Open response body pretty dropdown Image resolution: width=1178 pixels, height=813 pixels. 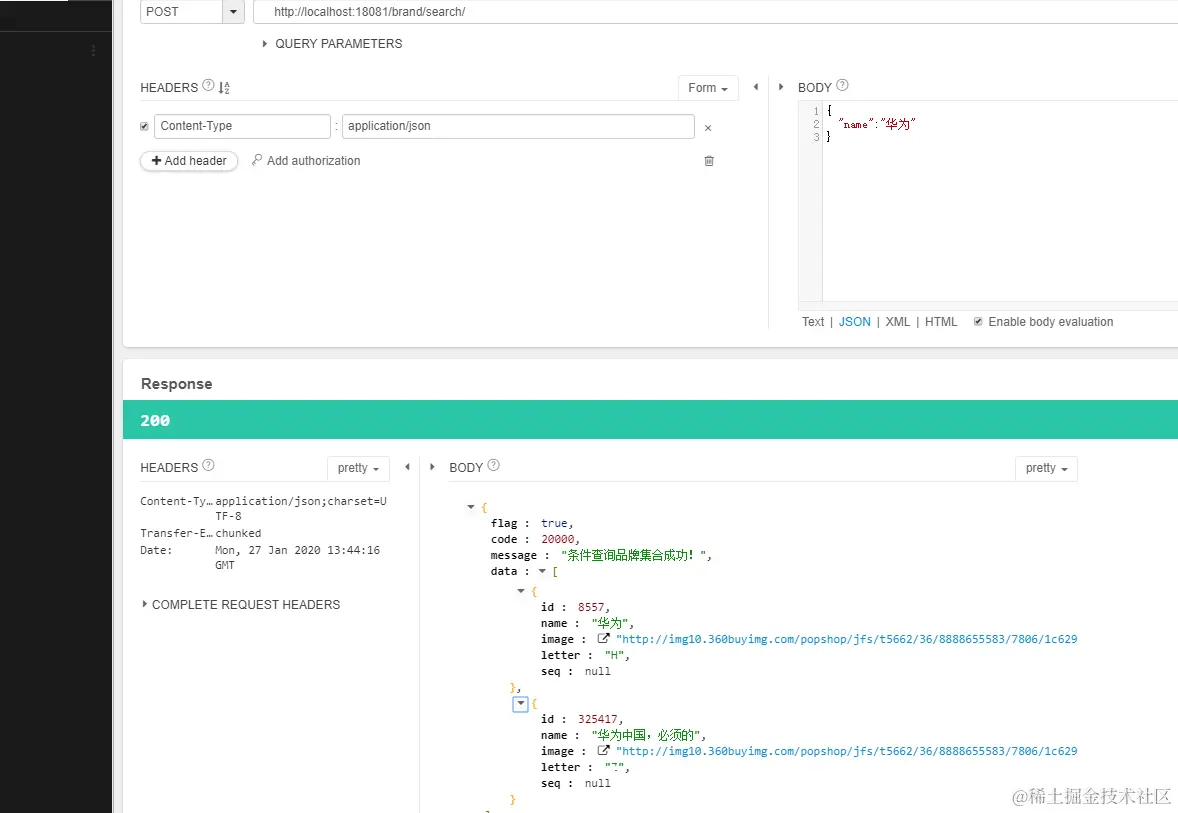[1046, 468]
